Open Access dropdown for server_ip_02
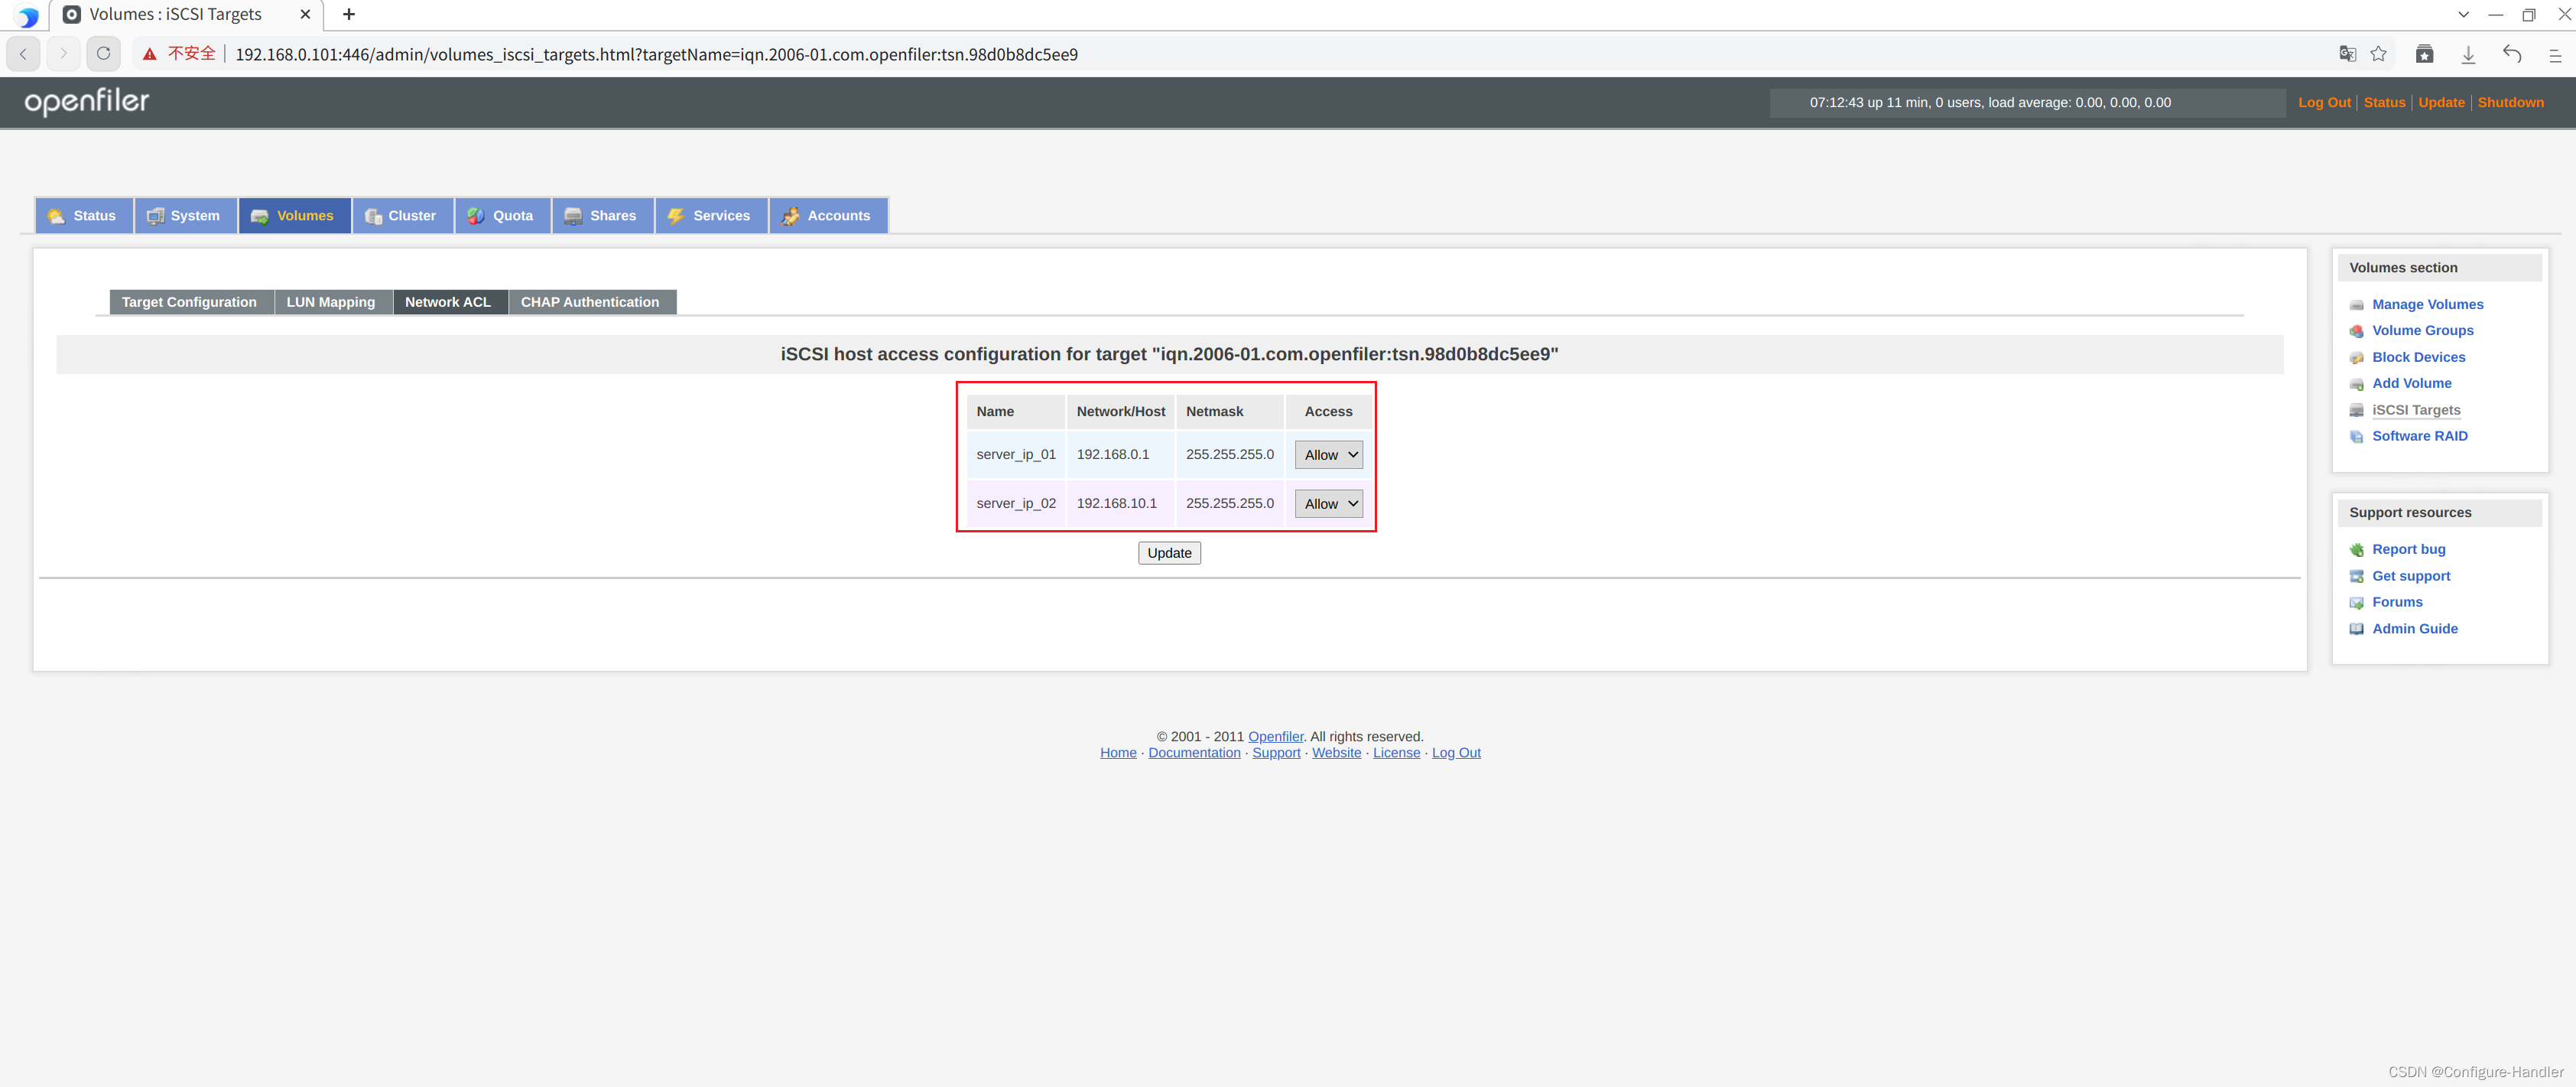 coord(1328,504)
